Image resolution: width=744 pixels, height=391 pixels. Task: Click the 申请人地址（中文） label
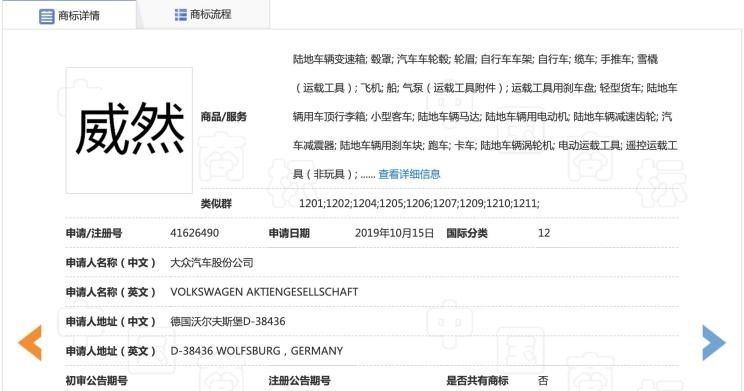tap(111, 321)
